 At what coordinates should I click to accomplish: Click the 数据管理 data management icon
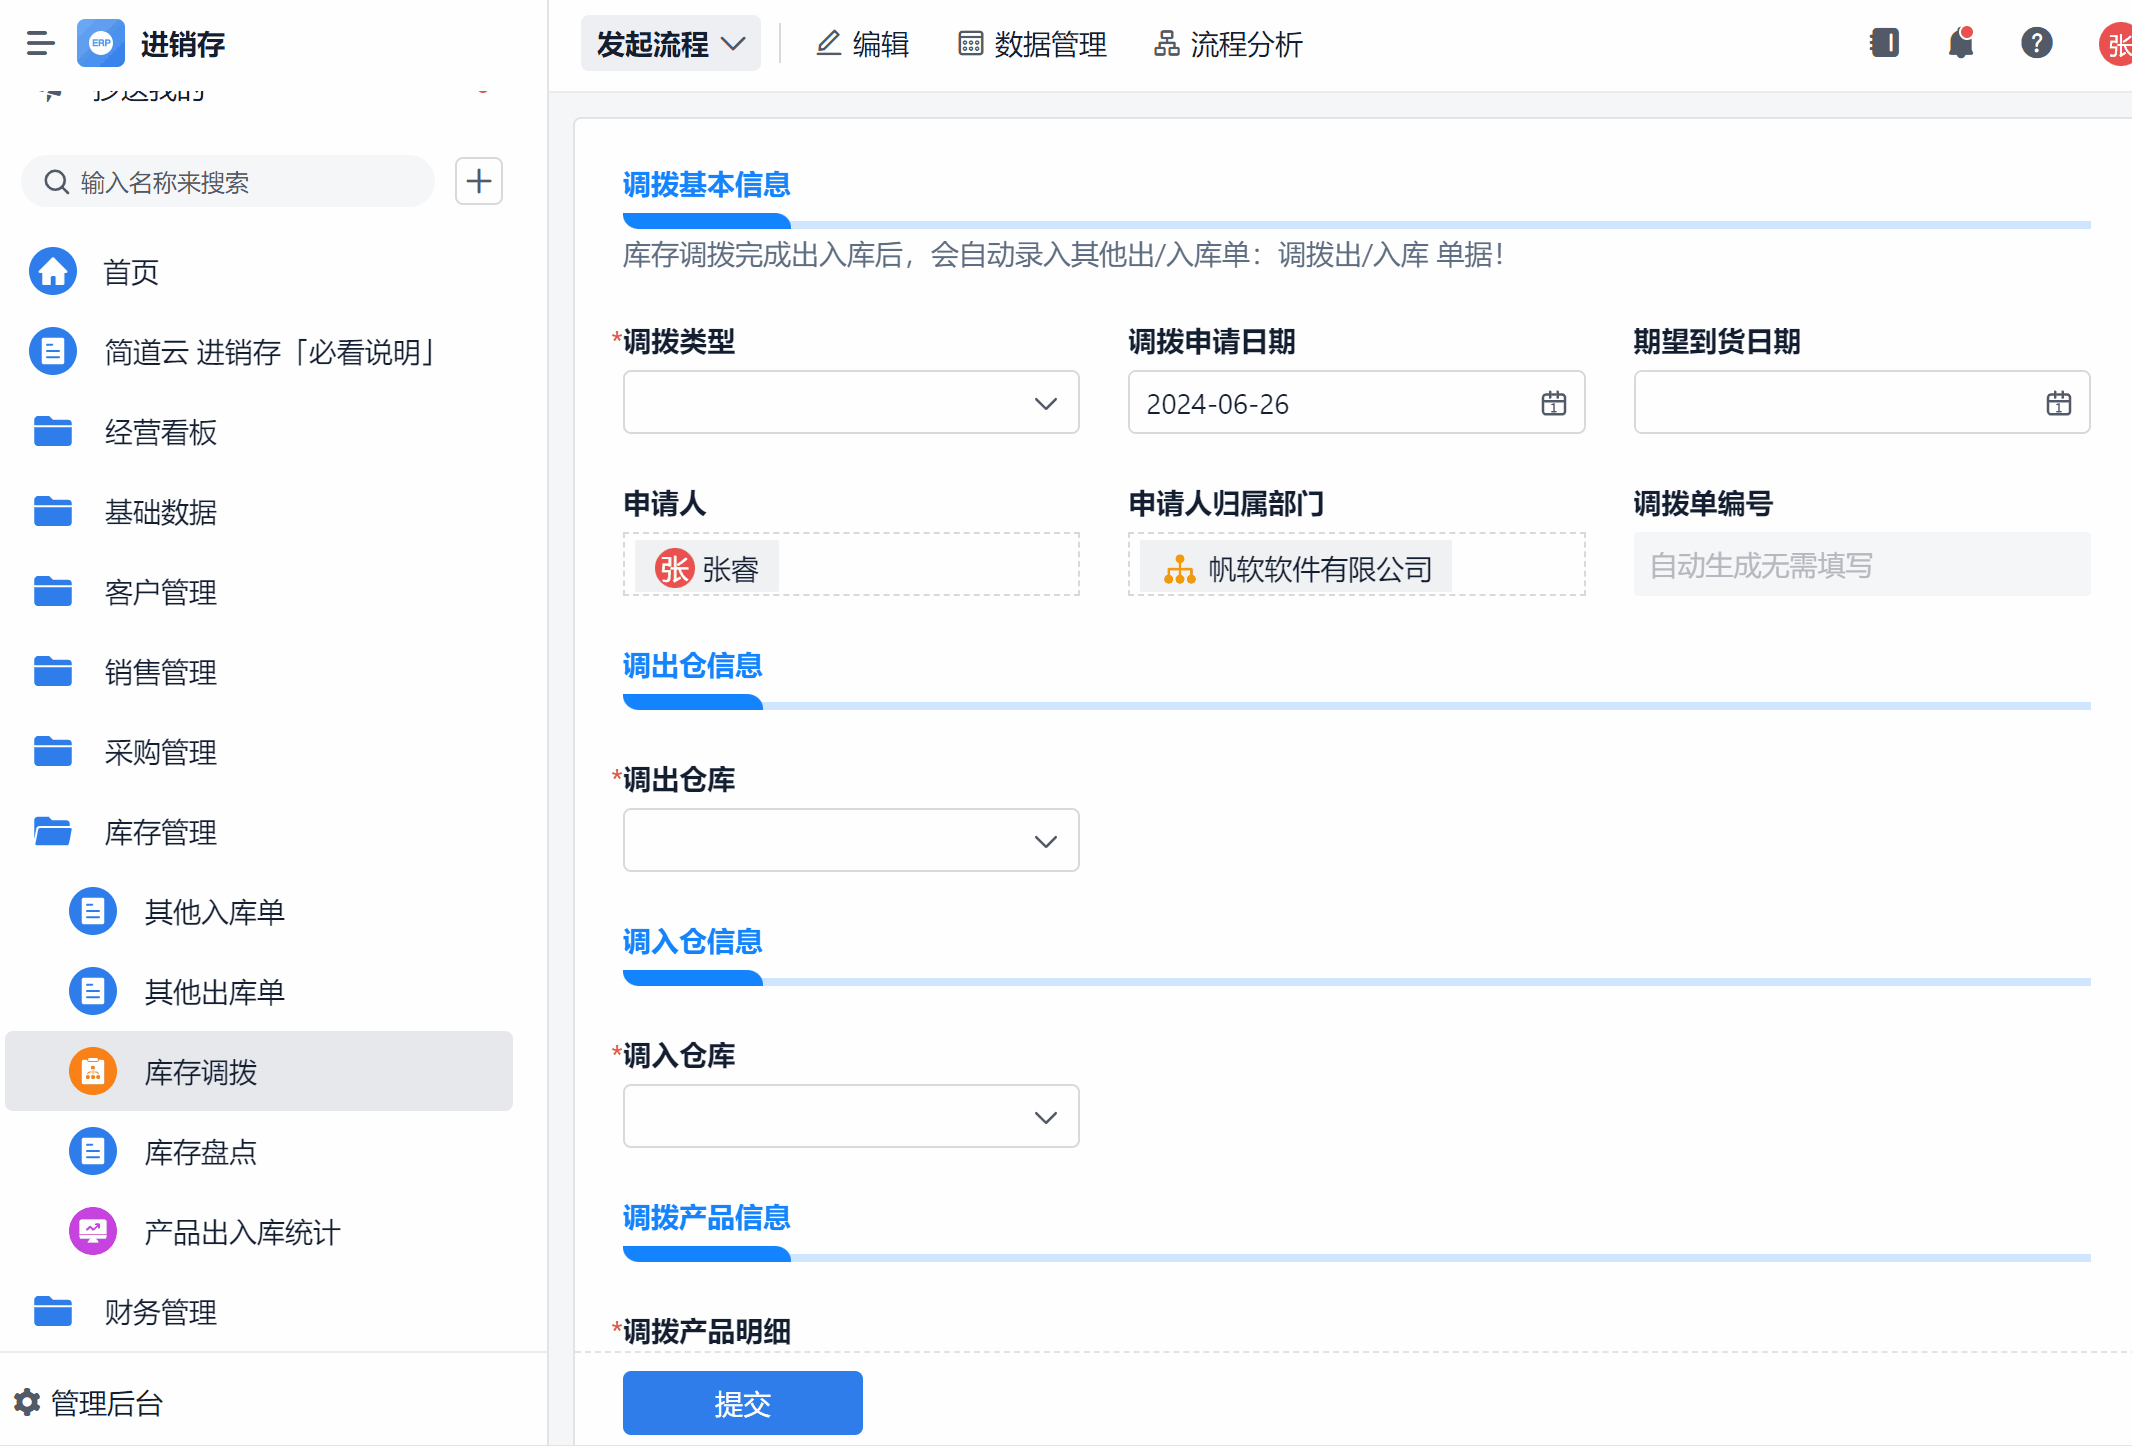tap(969, 43)
